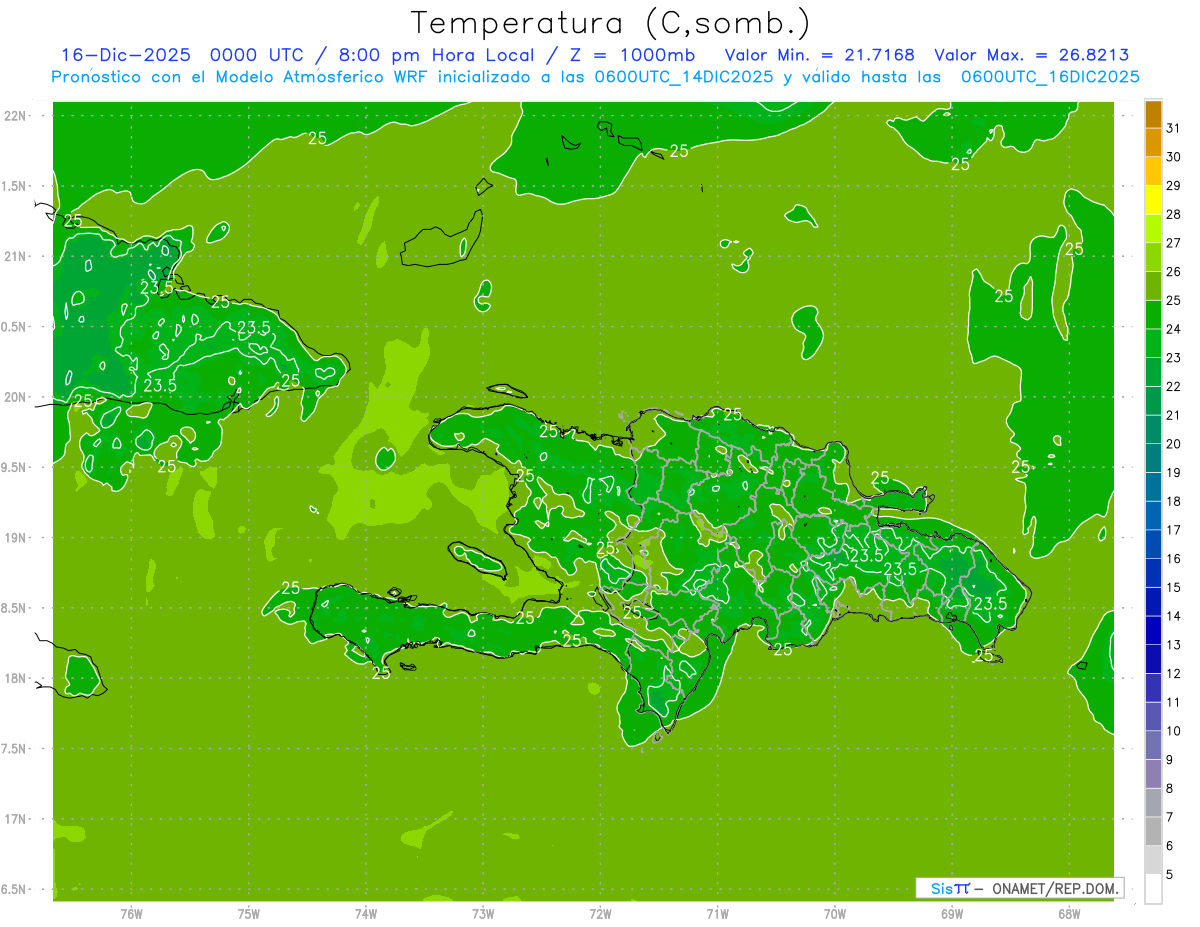Click the '22N' latitude axis label
This screenshot has width=1200, height=927.
15,116
